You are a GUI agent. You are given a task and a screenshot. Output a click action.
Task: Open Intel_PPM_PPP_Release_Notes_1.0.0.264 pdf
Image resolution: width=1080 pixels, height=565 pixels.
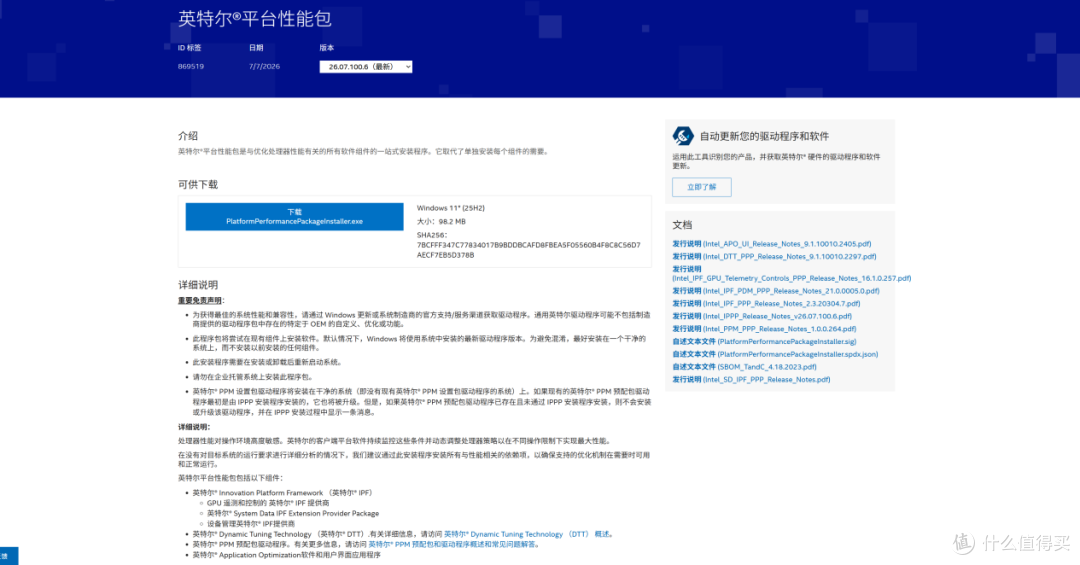764,329
